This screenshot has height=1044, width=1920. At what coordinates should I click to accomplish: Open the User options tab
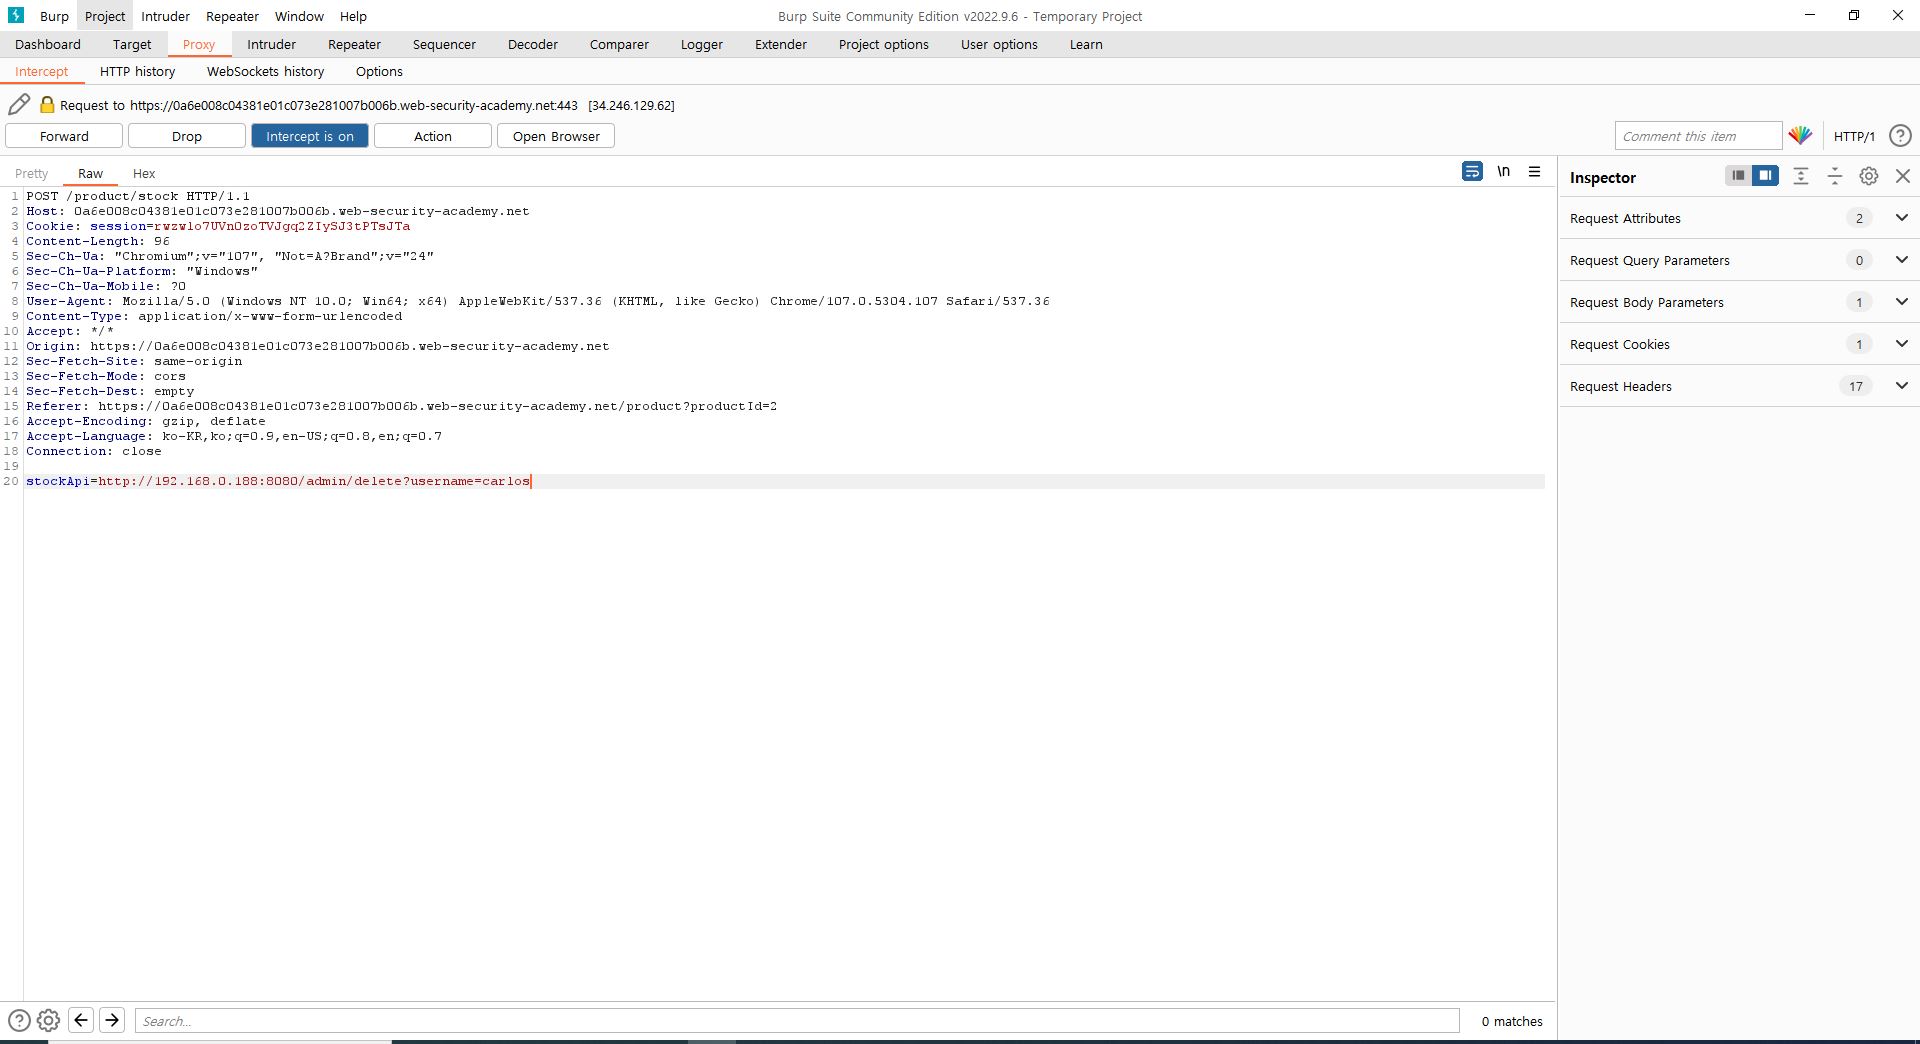pos(999,44)
